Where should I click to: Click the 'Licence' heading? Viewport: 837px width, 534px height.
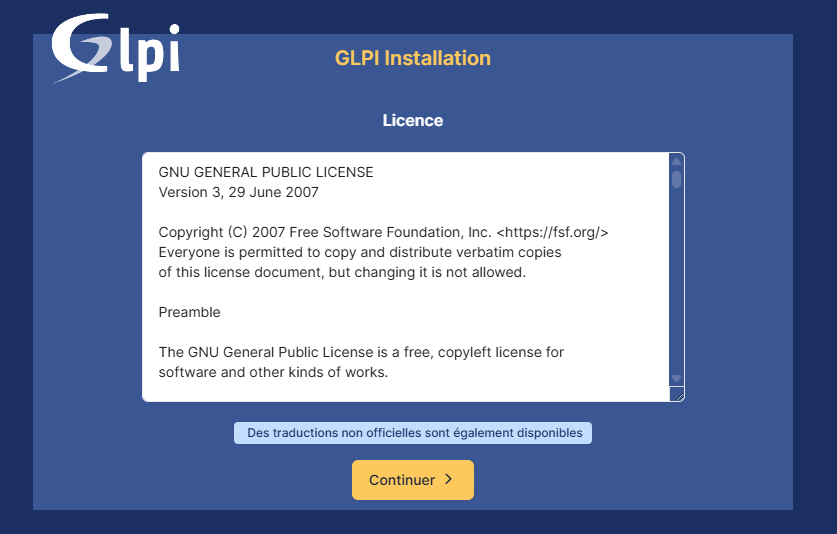(x=413, y=121)
